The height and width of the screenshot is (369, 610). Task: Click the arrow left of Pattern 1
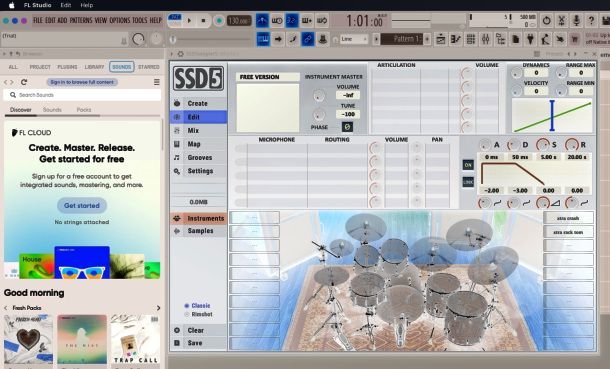tap(376, 39)
